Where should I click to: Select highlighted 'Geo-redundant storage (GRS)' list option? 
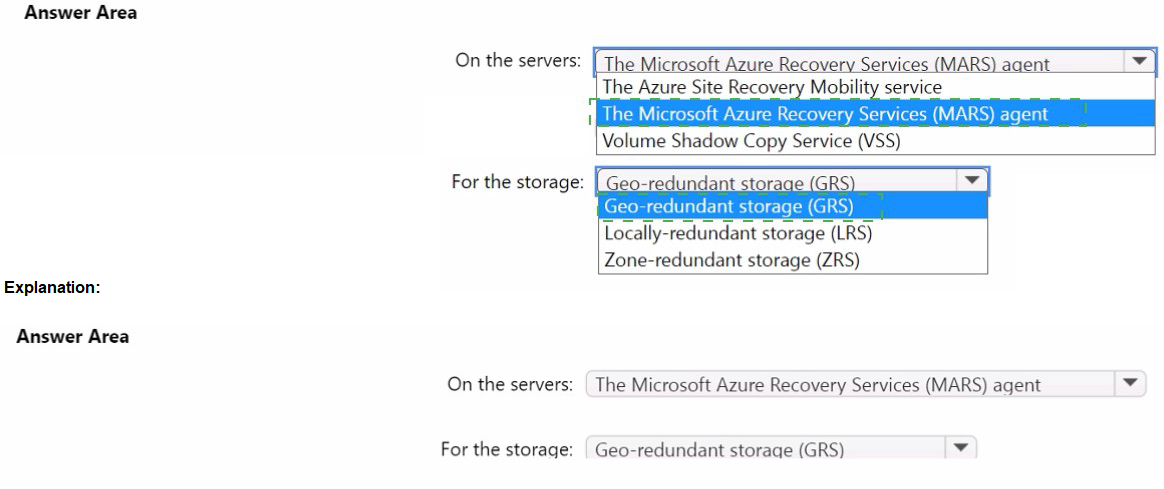(729, 207)
